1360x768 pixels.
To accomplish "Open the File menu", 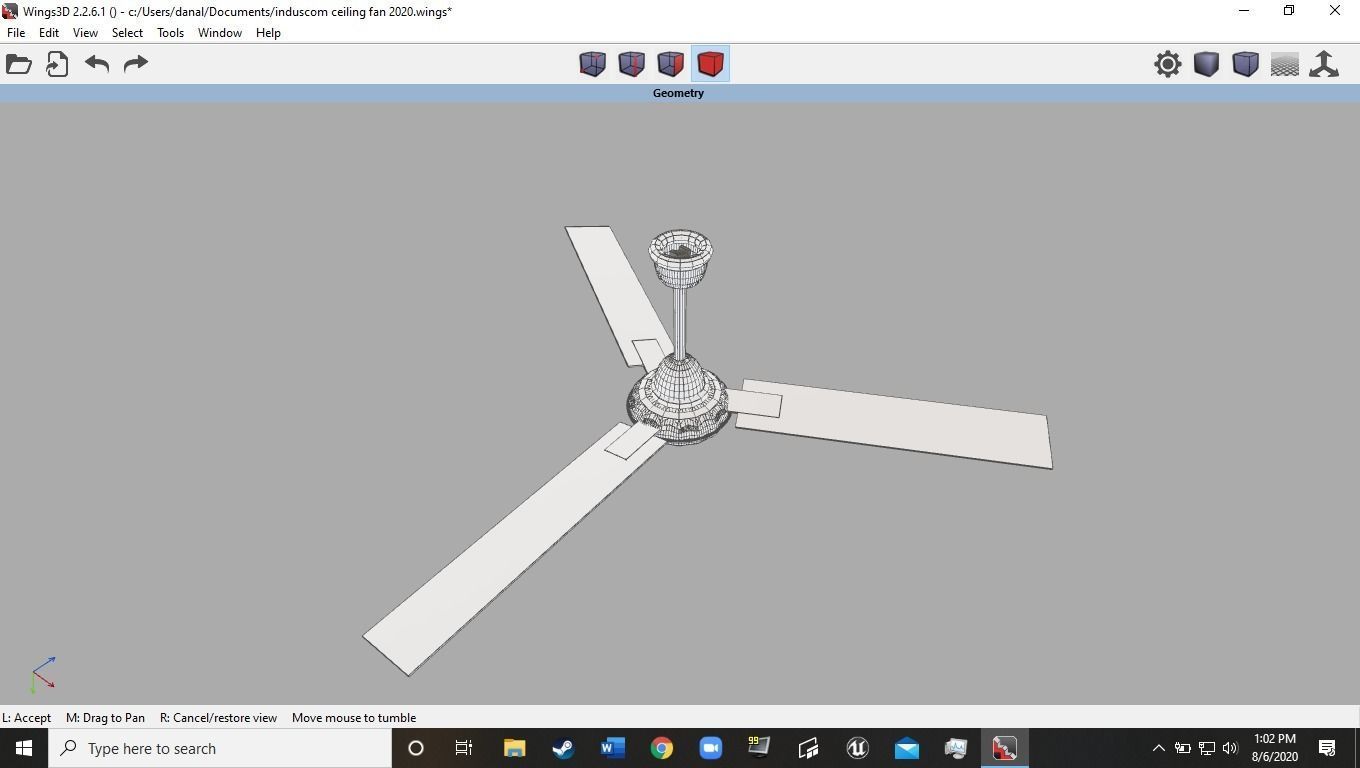I will point(16,33).
